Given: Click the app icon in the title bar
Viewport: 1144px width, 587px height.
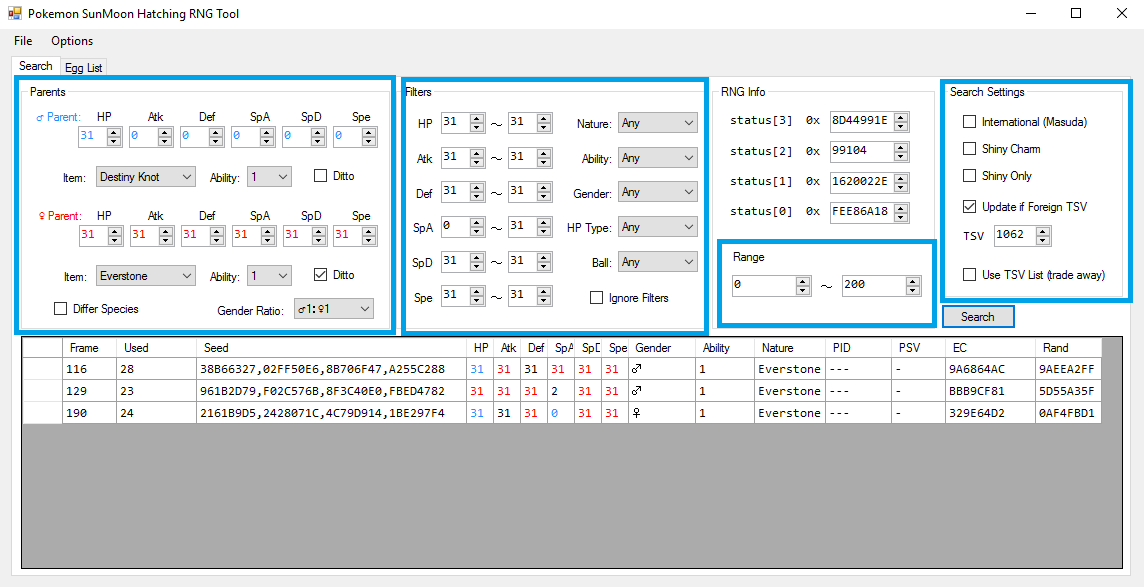Looking at the screenshot, I should click(14, 14).
